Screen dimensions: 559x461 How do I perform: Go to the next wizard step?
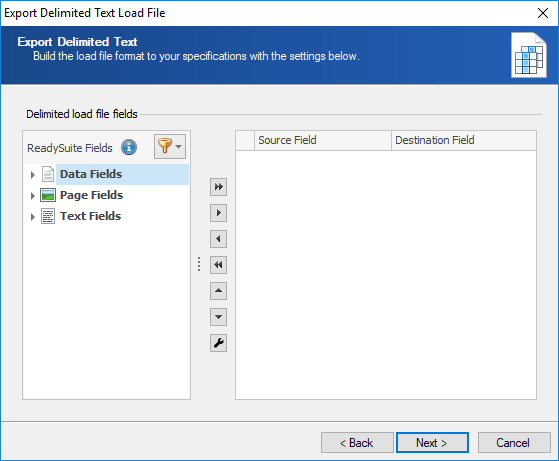click(432, 443)
